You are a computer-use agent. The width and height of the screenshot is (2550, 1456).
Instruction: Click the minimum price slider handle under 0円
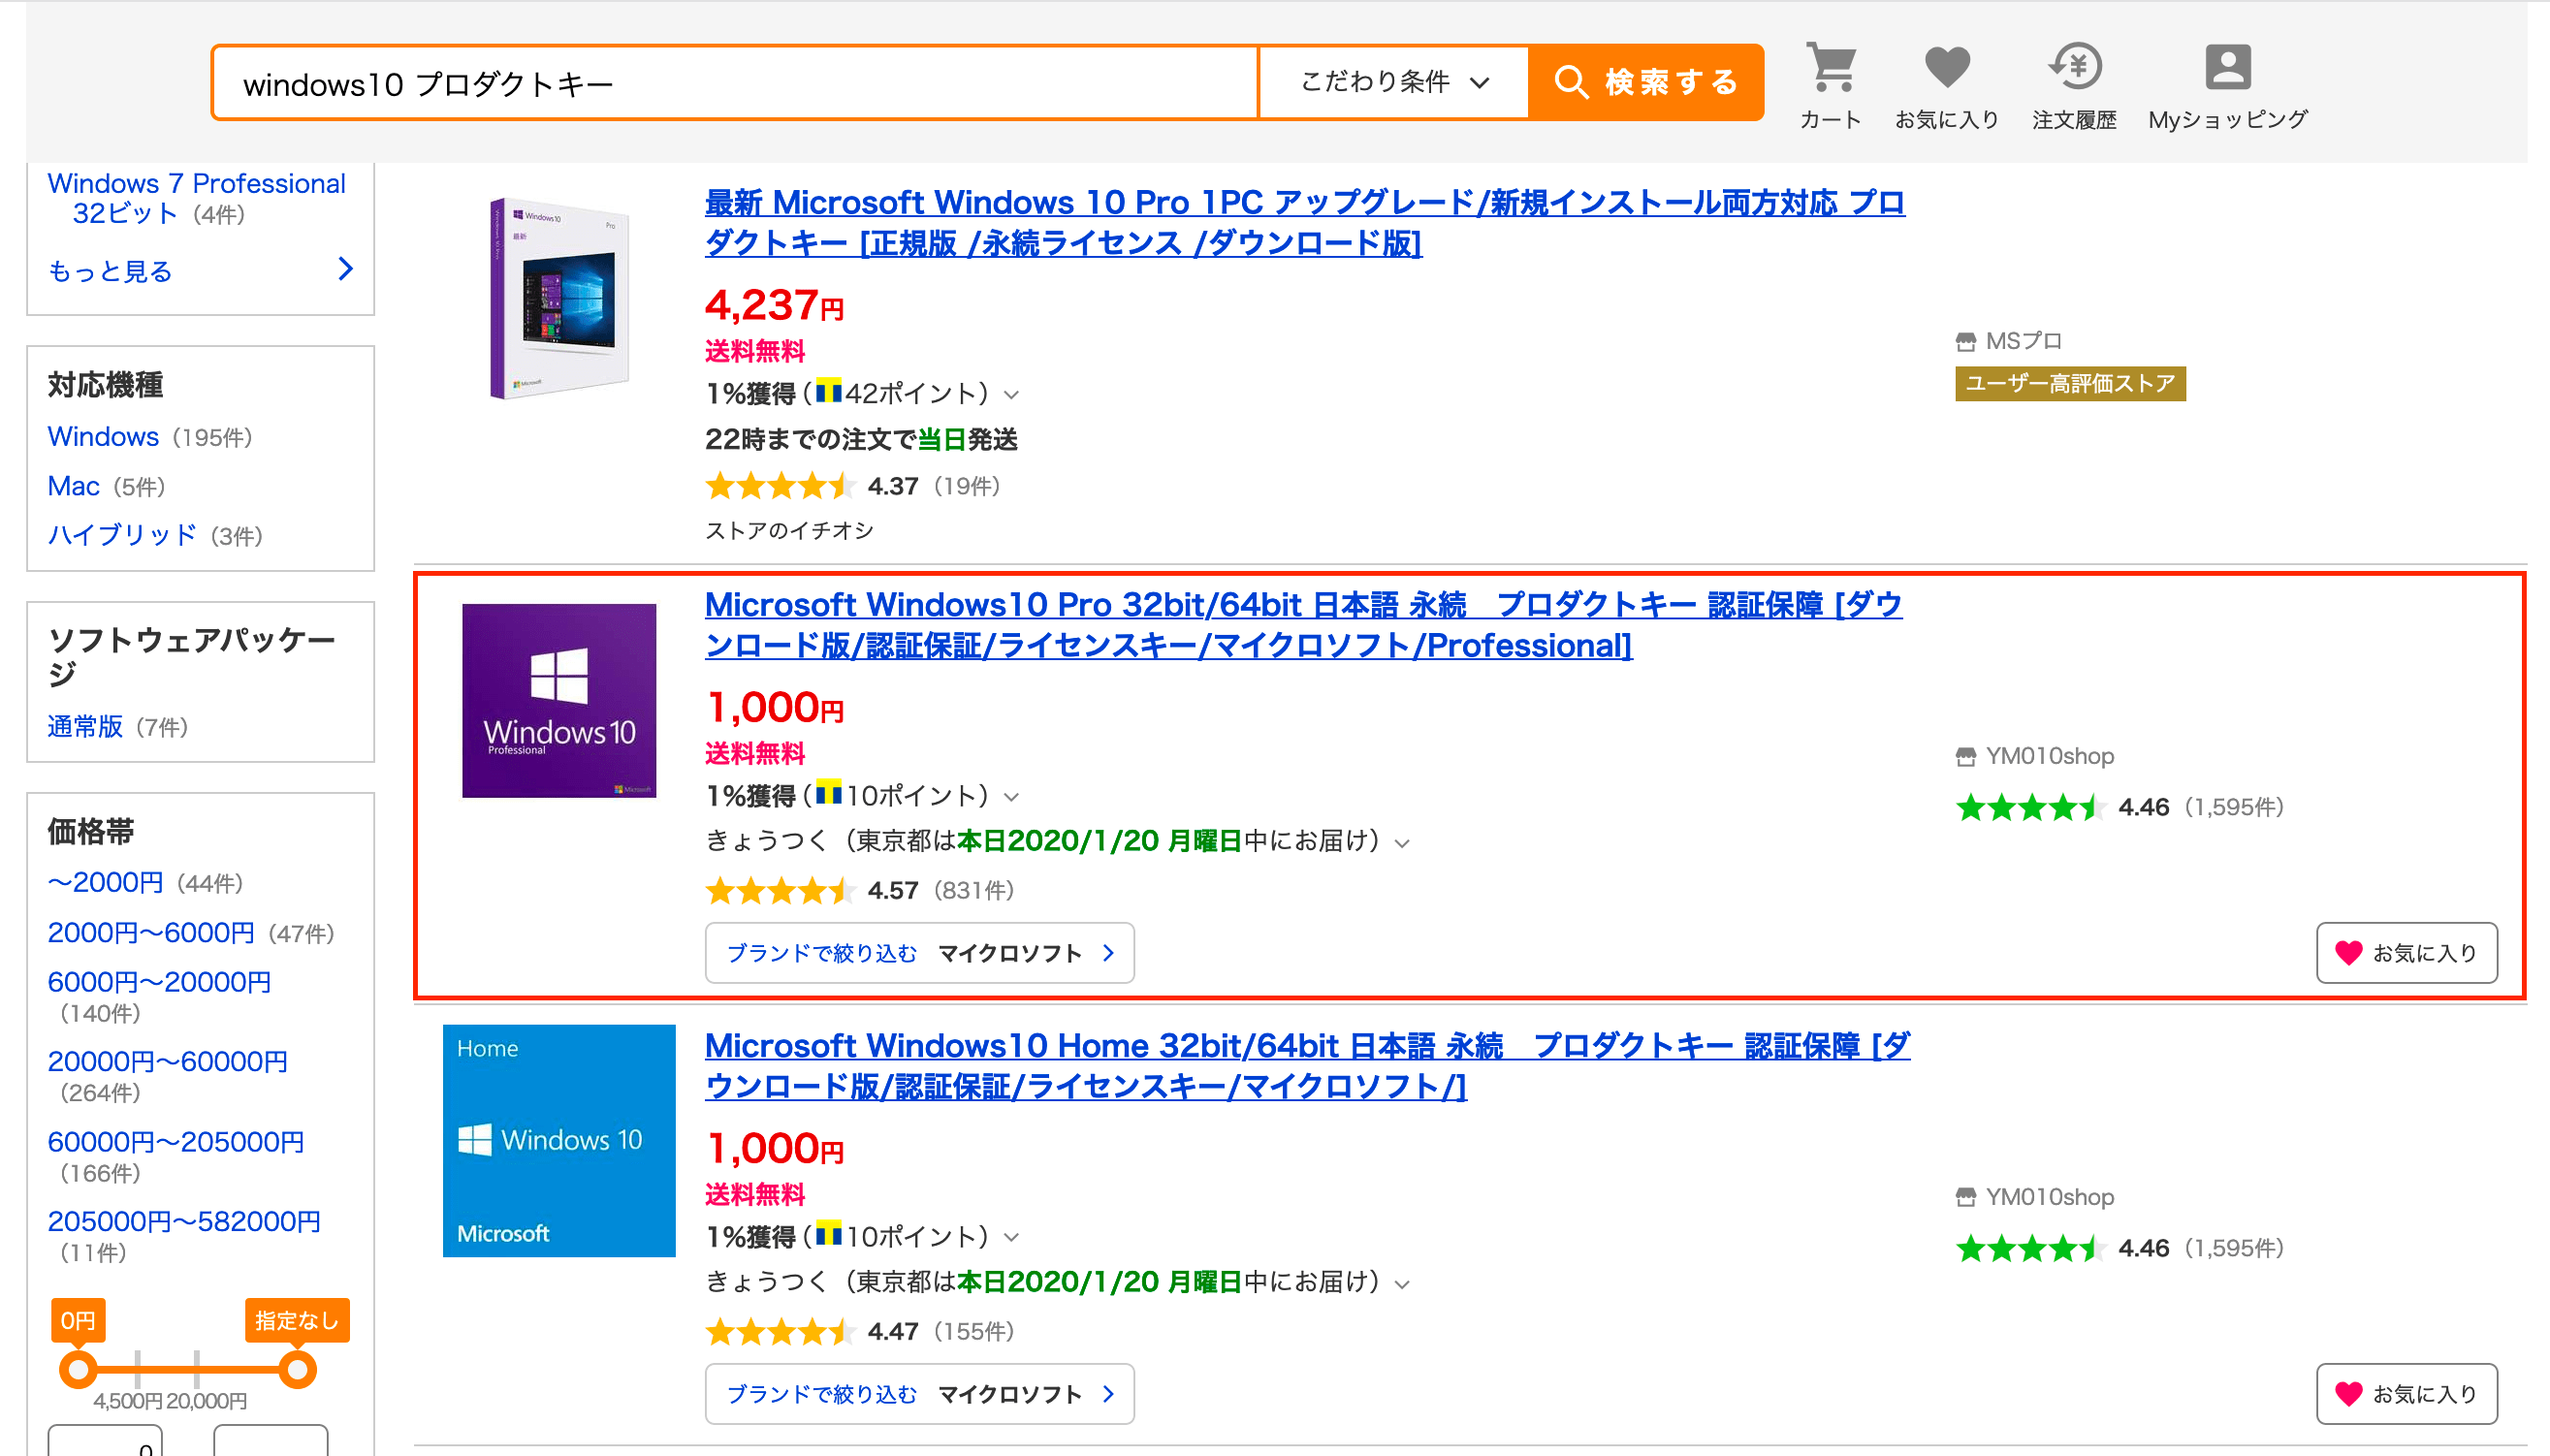[78, 1369]
